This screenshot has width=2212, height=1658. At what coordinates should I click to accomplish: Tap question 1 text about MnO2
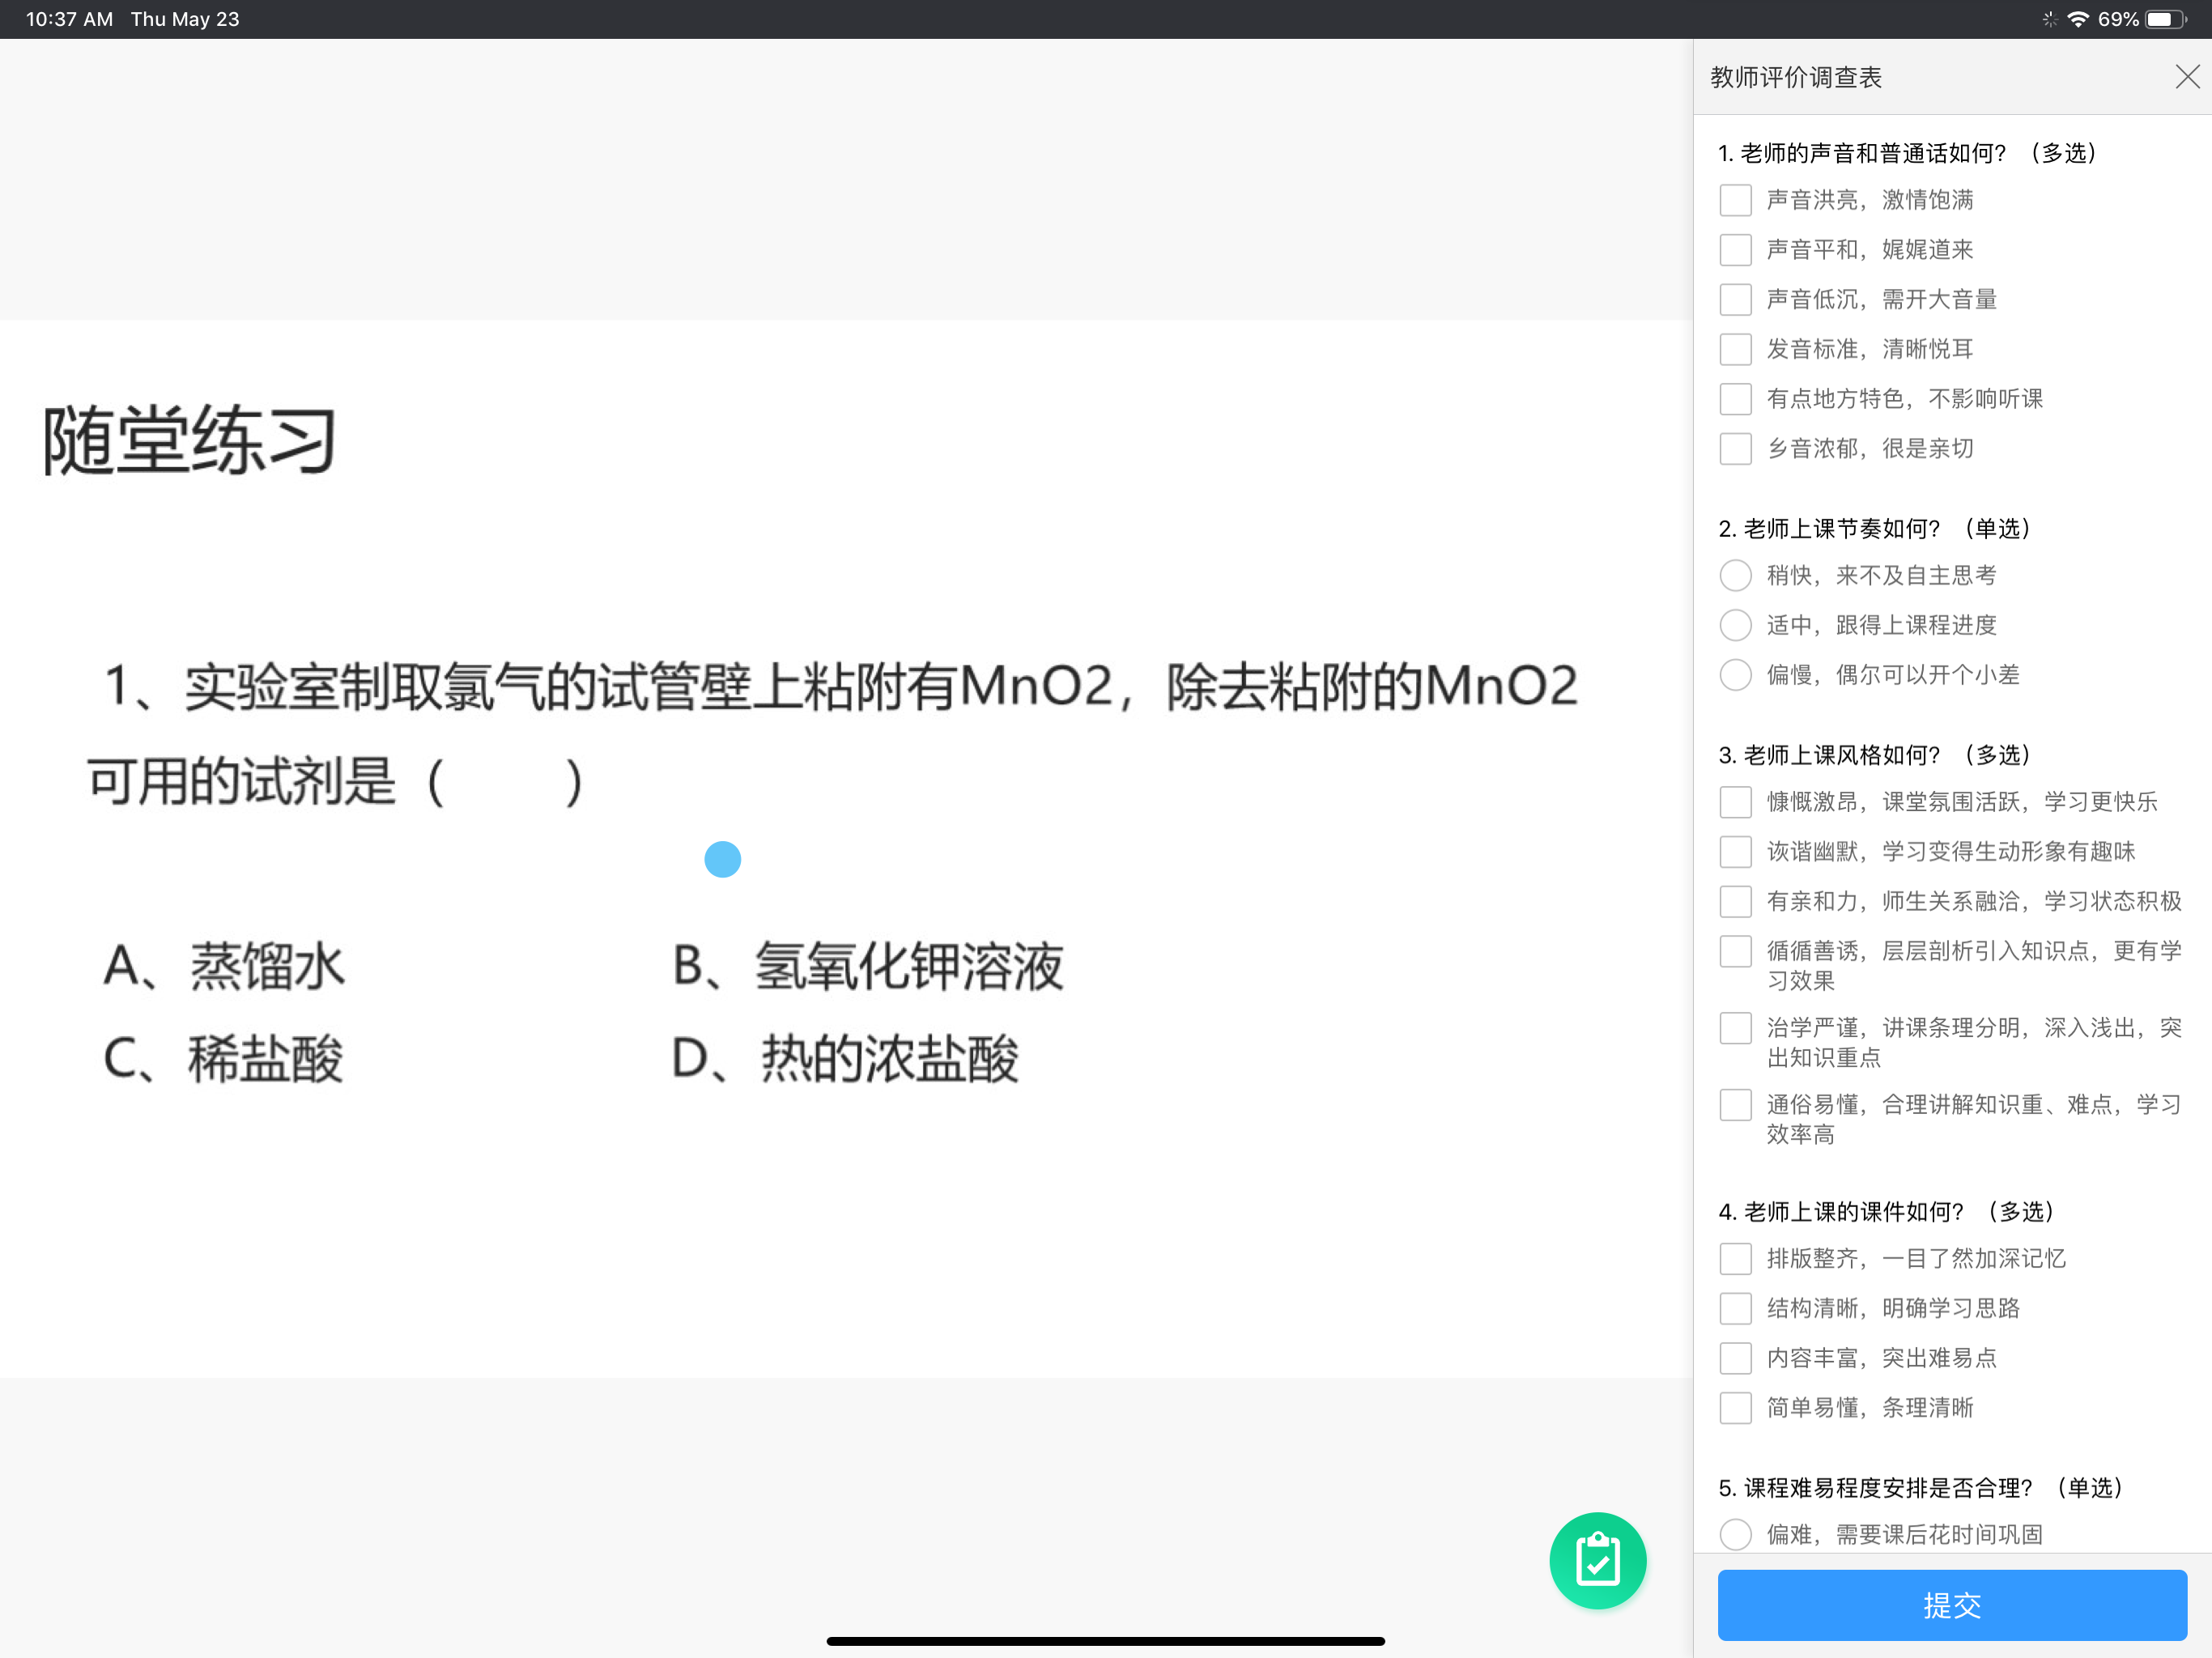pos(832,734)
